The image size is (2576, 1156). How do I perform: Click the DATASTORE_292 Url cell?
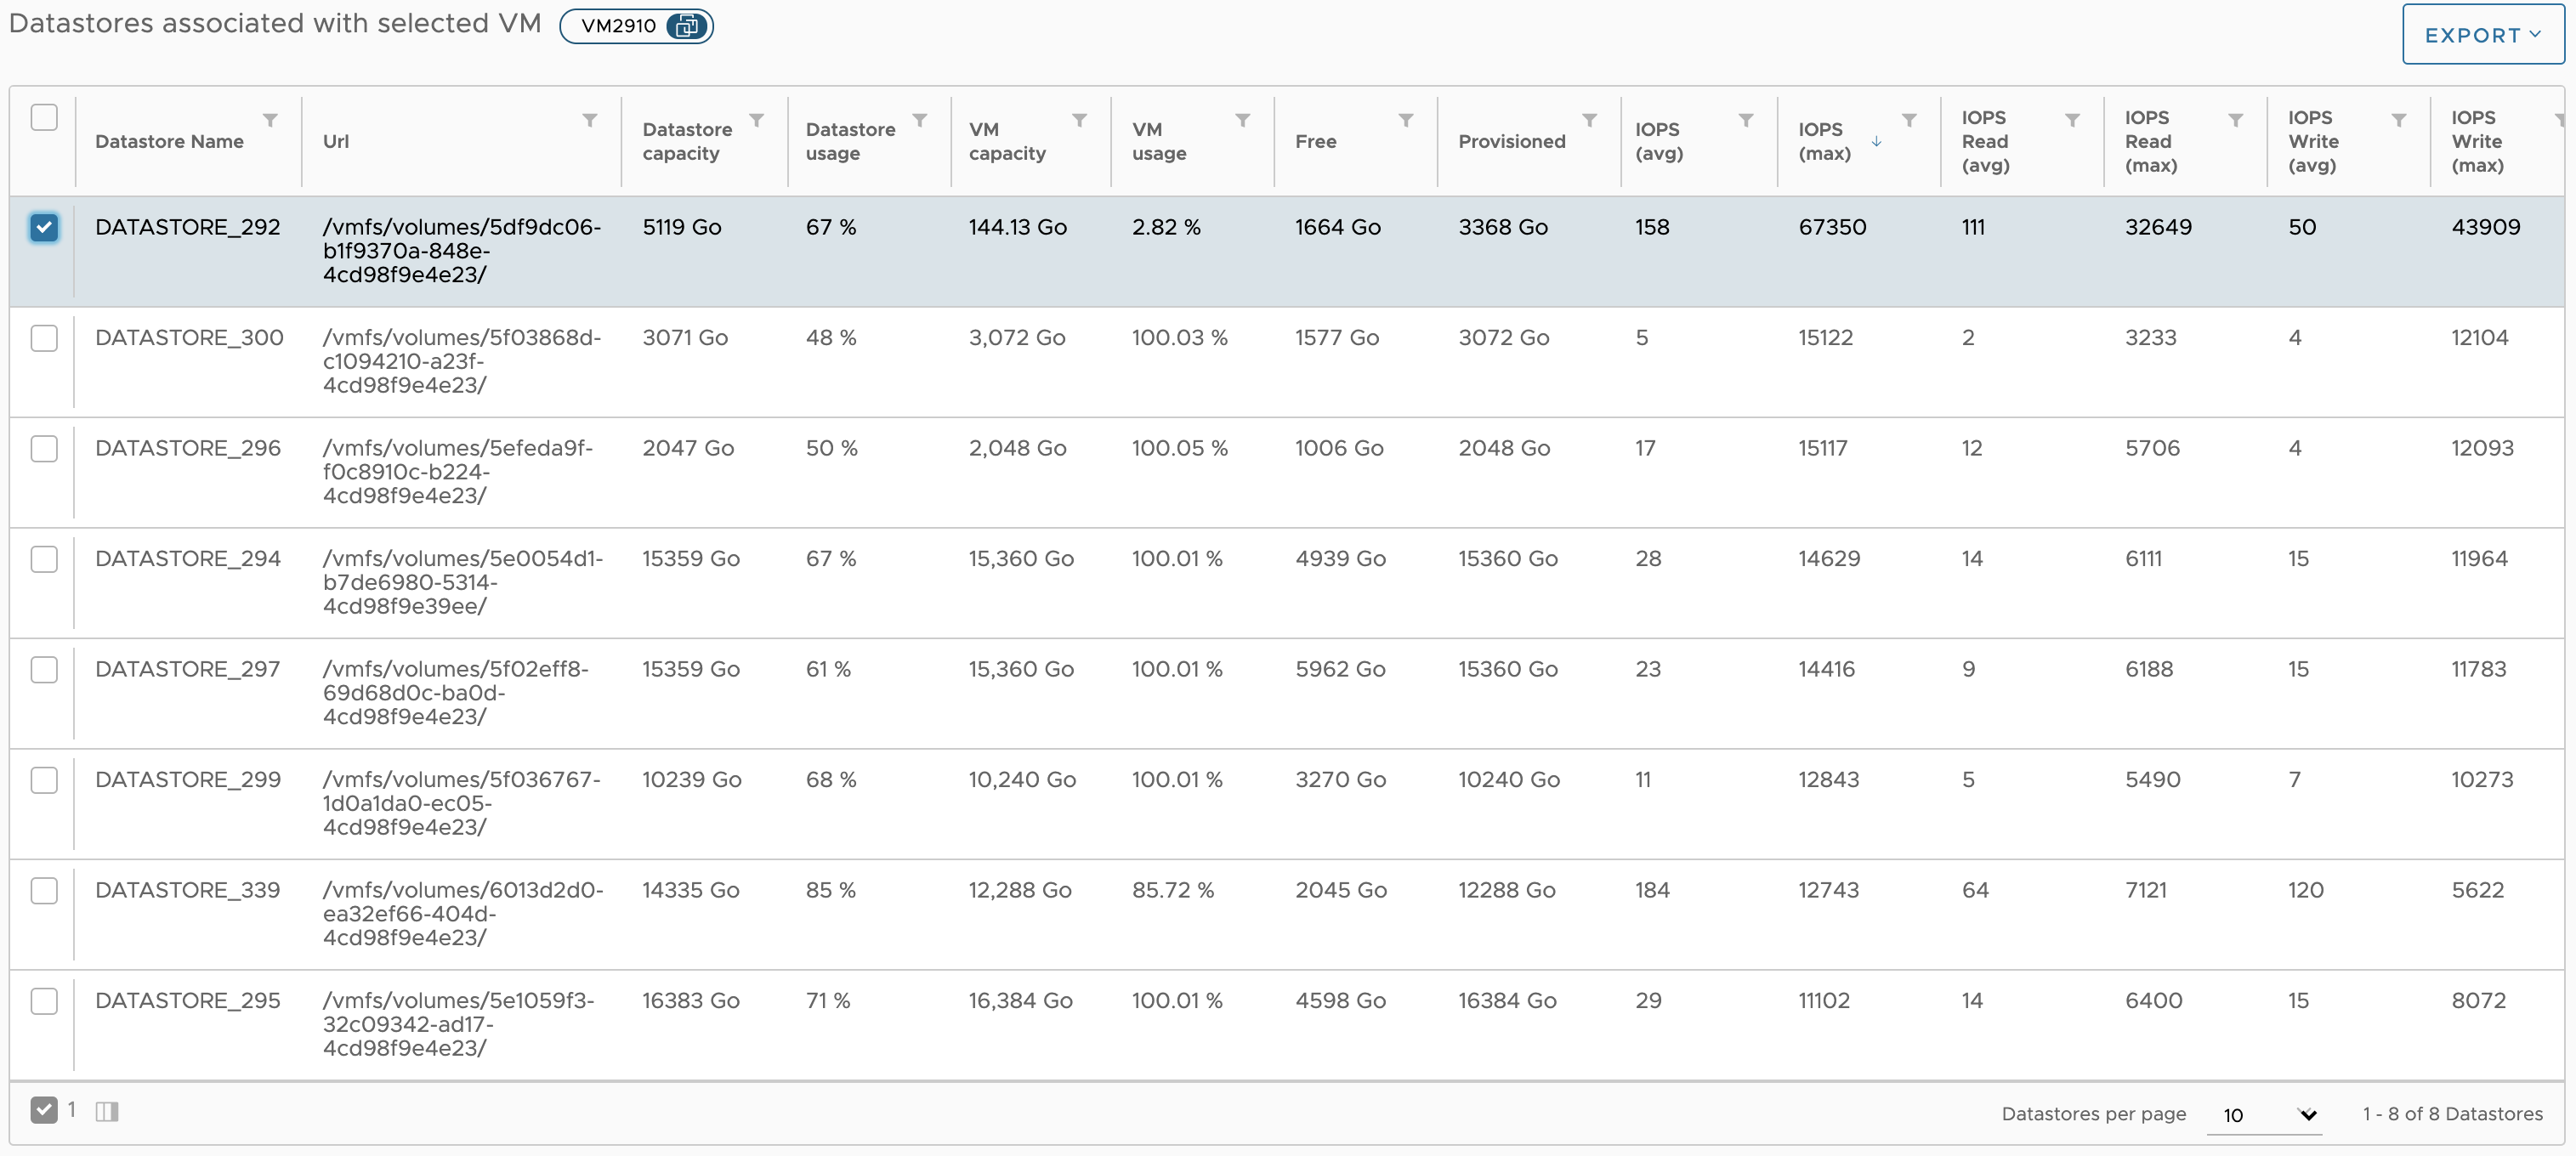click(x=462, y=251)
